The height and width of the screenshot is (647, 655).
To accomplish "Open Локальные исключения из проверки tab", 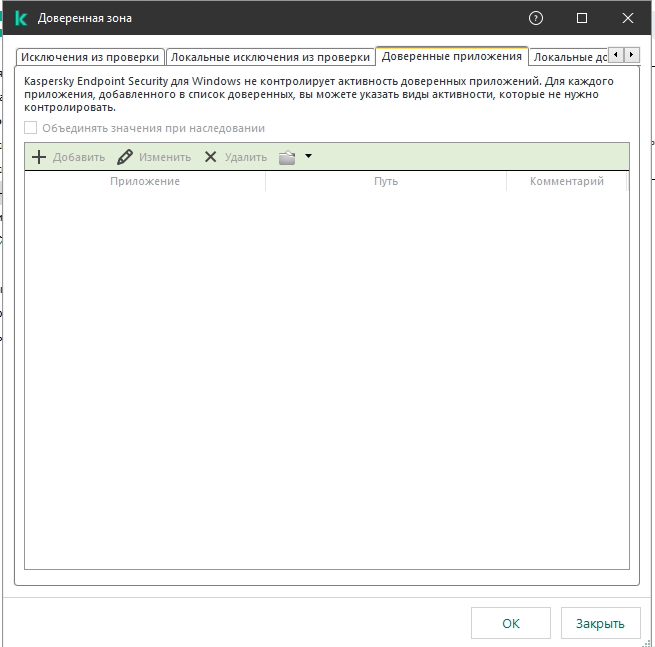I will pos(270,57).
